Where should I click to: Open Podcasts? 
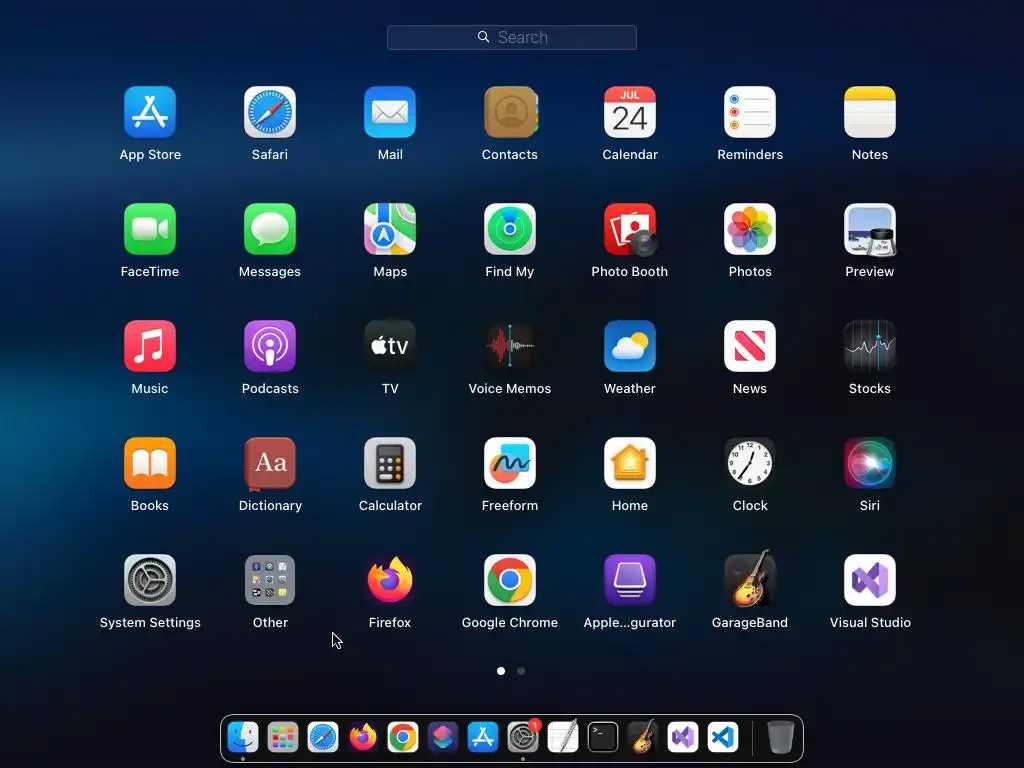270,345
